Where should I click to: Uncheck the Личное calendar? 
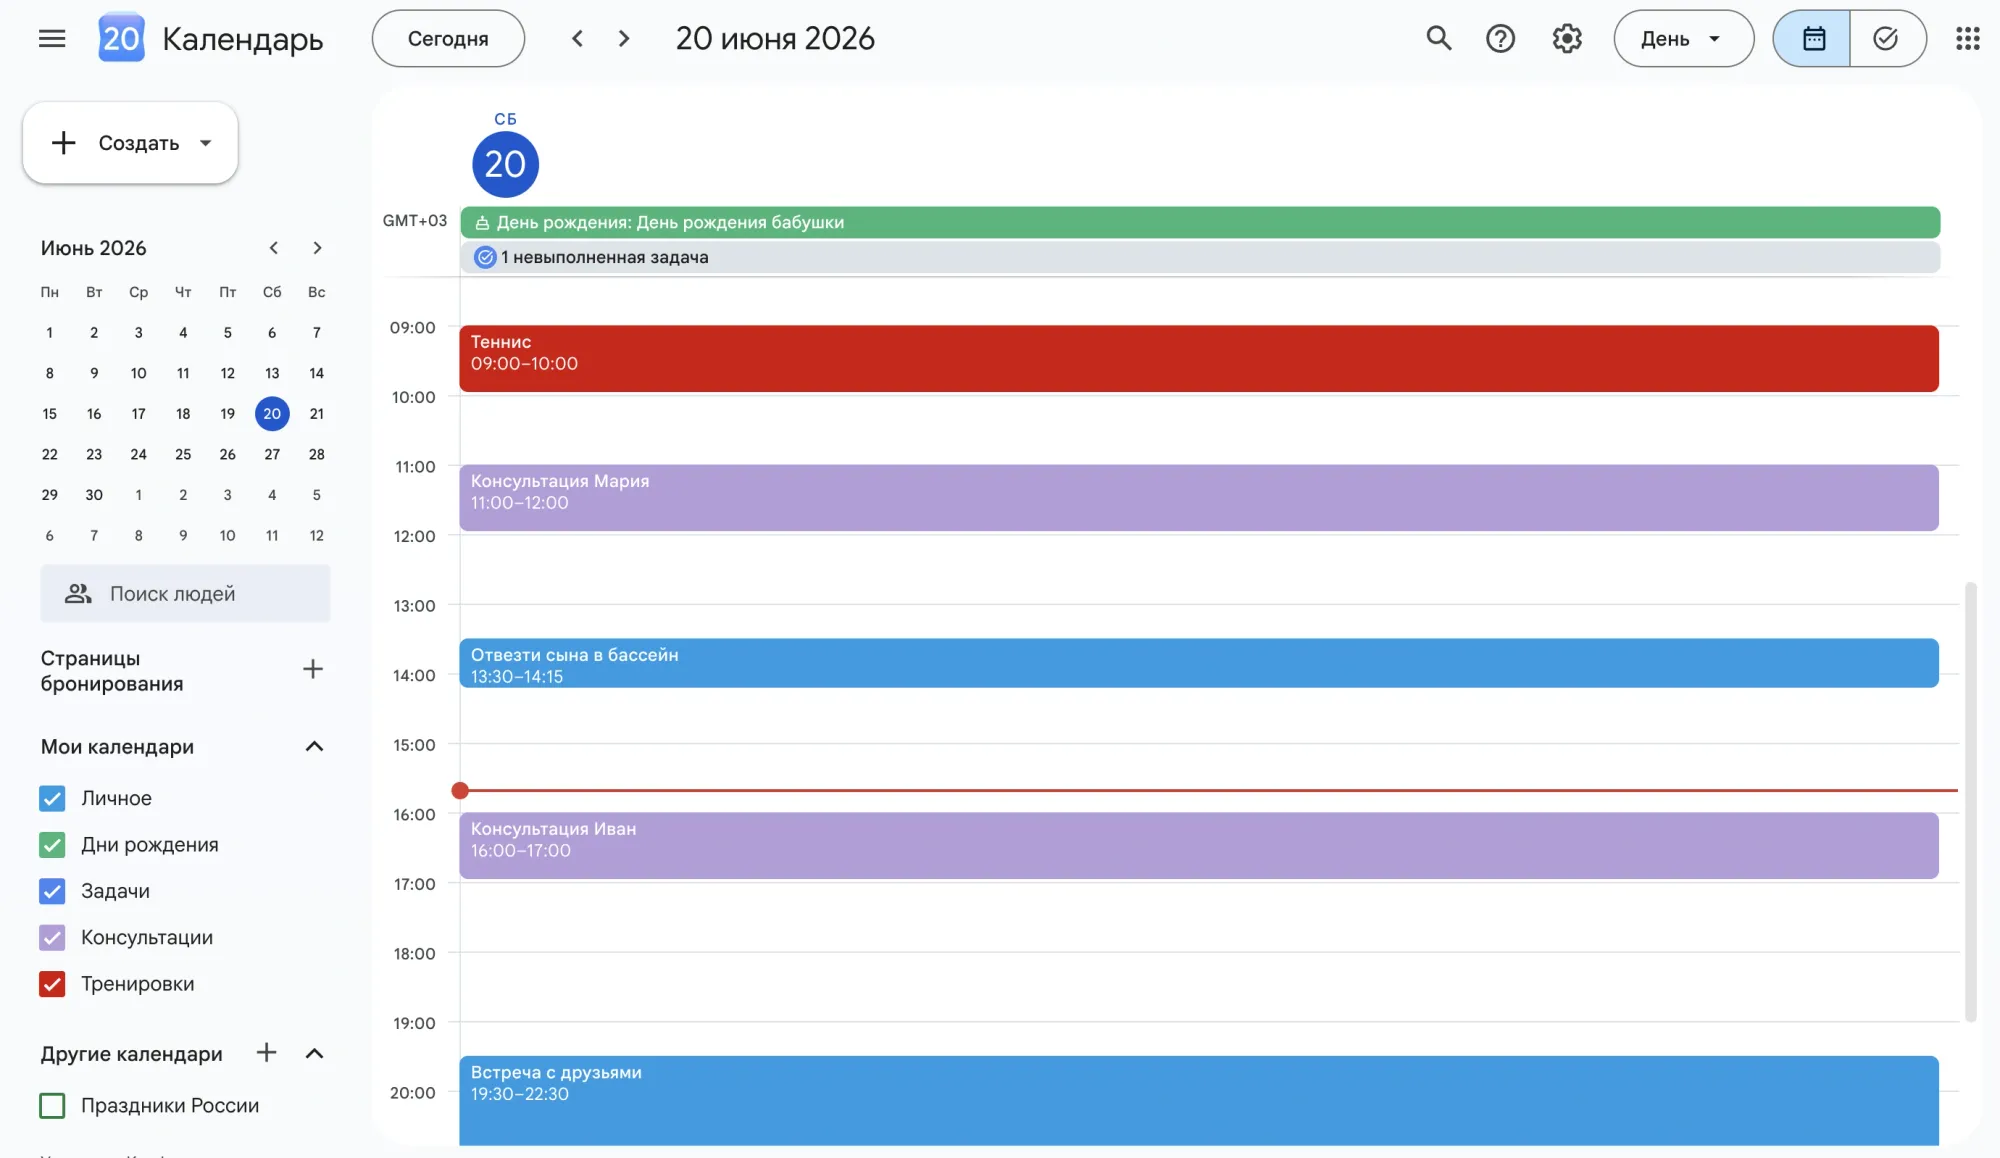(52, 798)
